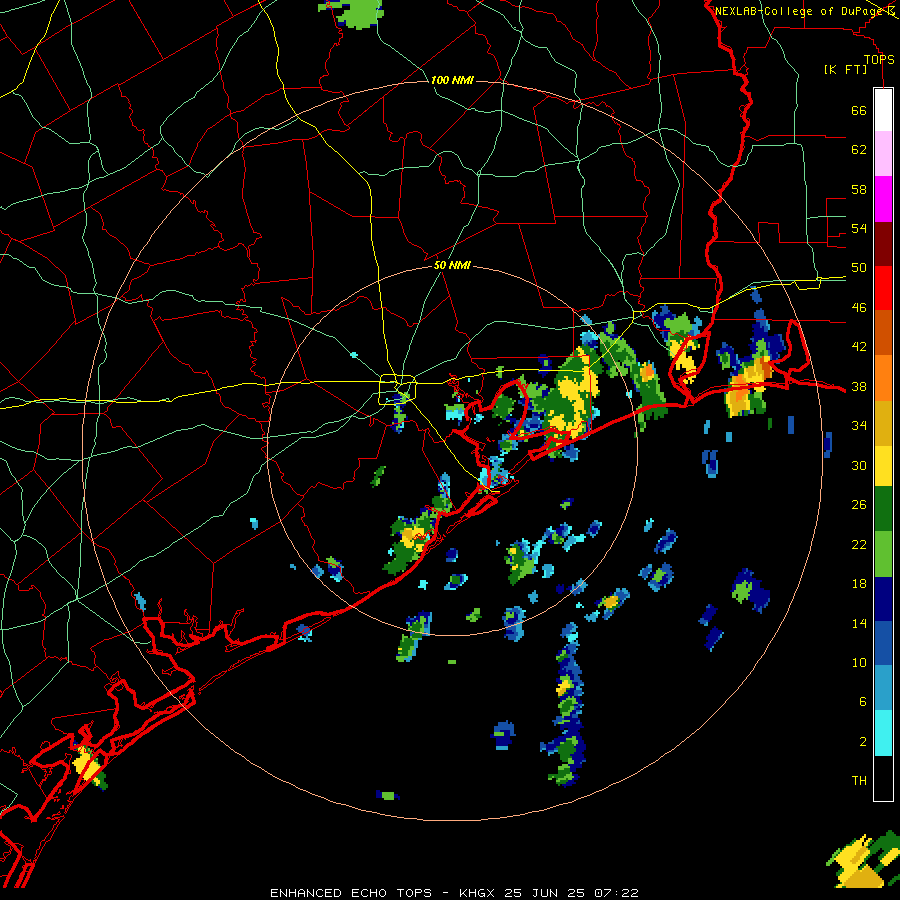This screenshot has width=900, height=900.
Task: Click the KHGX station identifier in caption
Action: (478, 893)
